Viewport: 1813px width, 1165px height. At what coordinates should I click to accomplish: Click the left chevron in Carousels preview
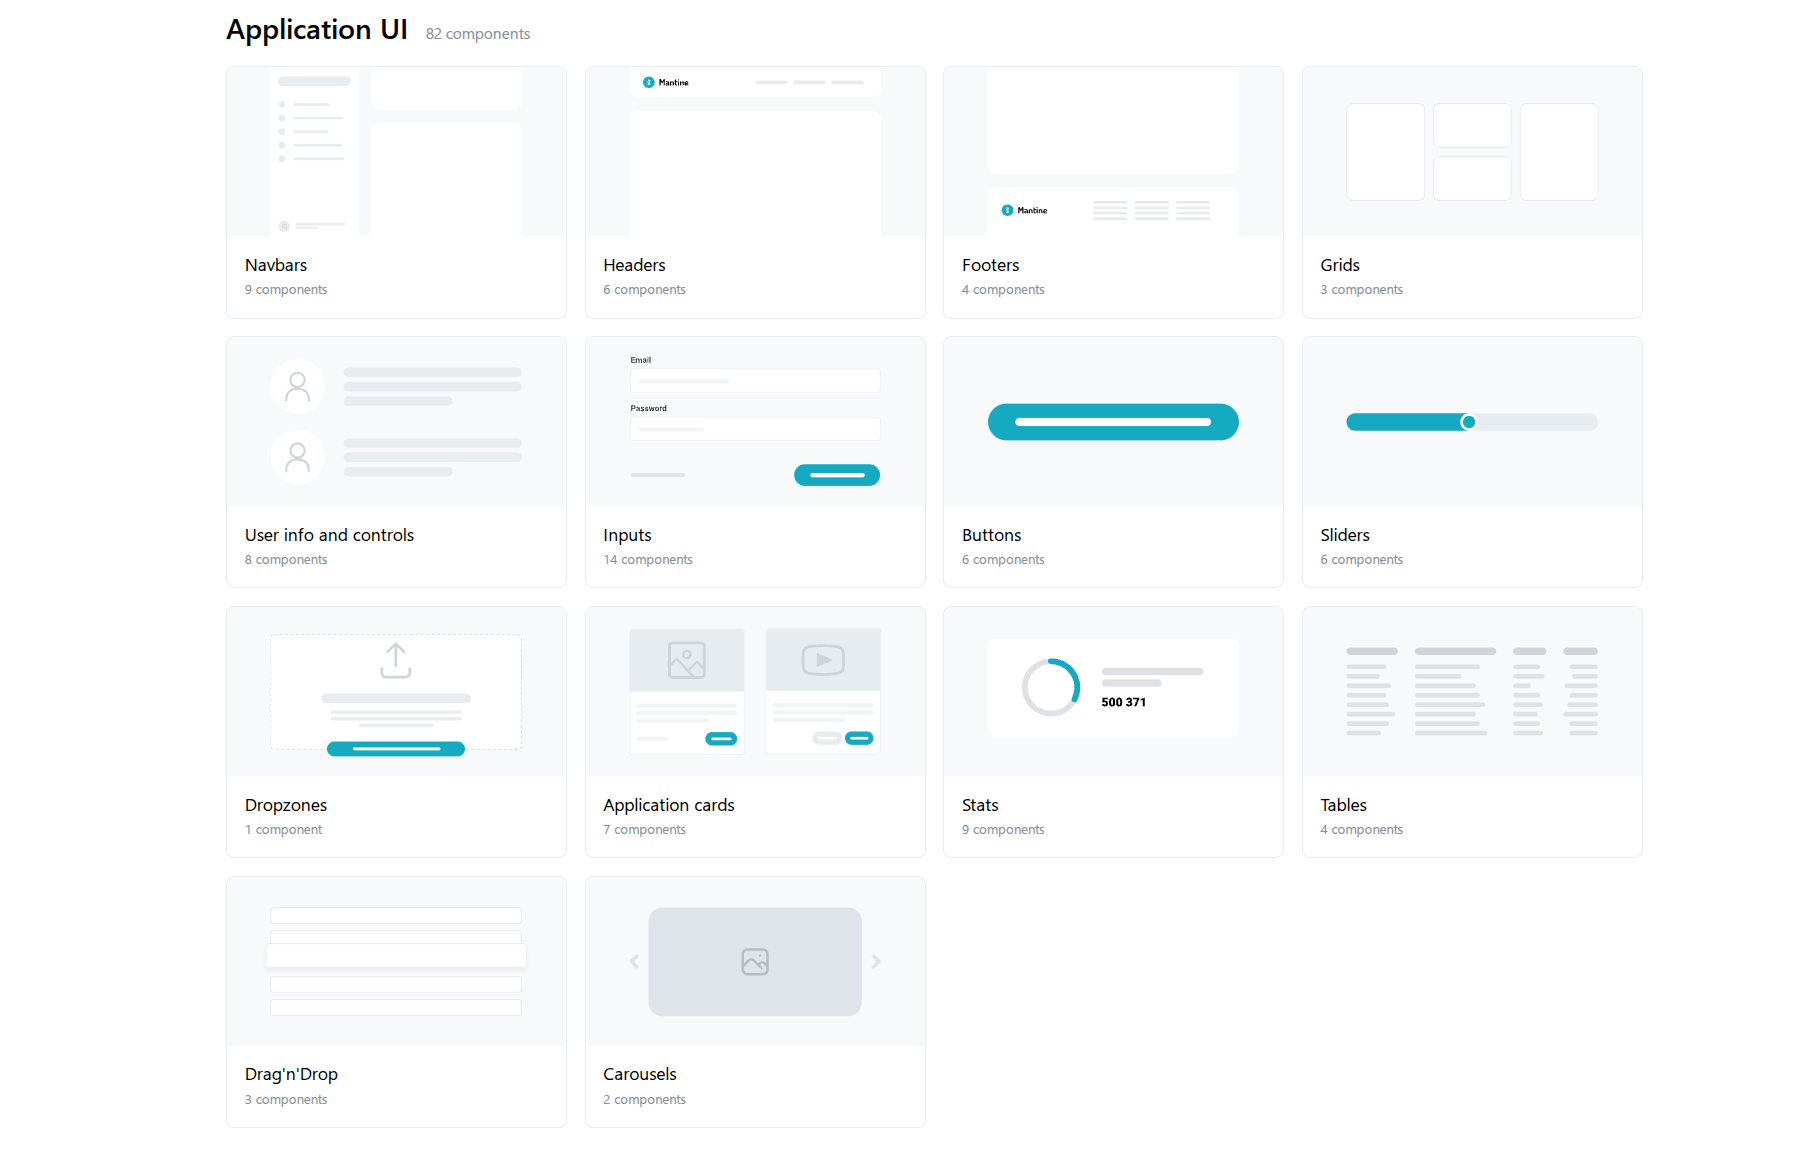pyautogui.click(x=633, y=961)
